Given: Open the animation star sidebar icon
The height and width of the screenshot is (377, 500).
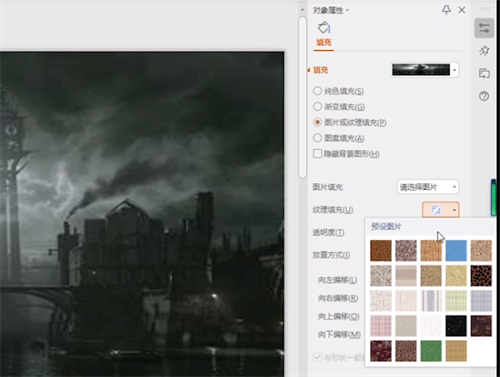Looking at the screenshot, I should pyautogui.click(x=484, y=51).
